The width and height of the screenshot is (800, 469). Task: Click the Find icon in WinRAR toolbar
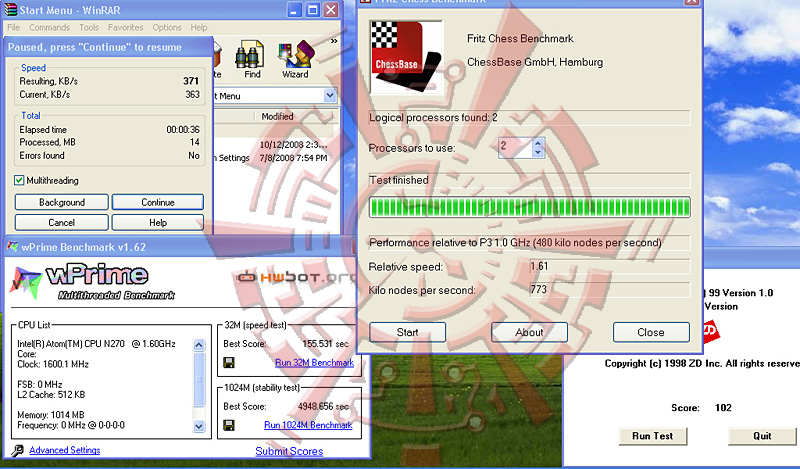coord(251,59)
